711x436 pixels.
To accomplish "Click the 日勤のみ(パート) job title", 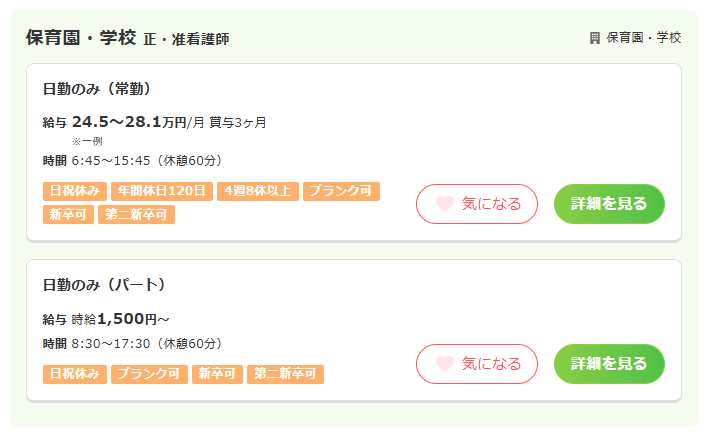I will 103,285.
